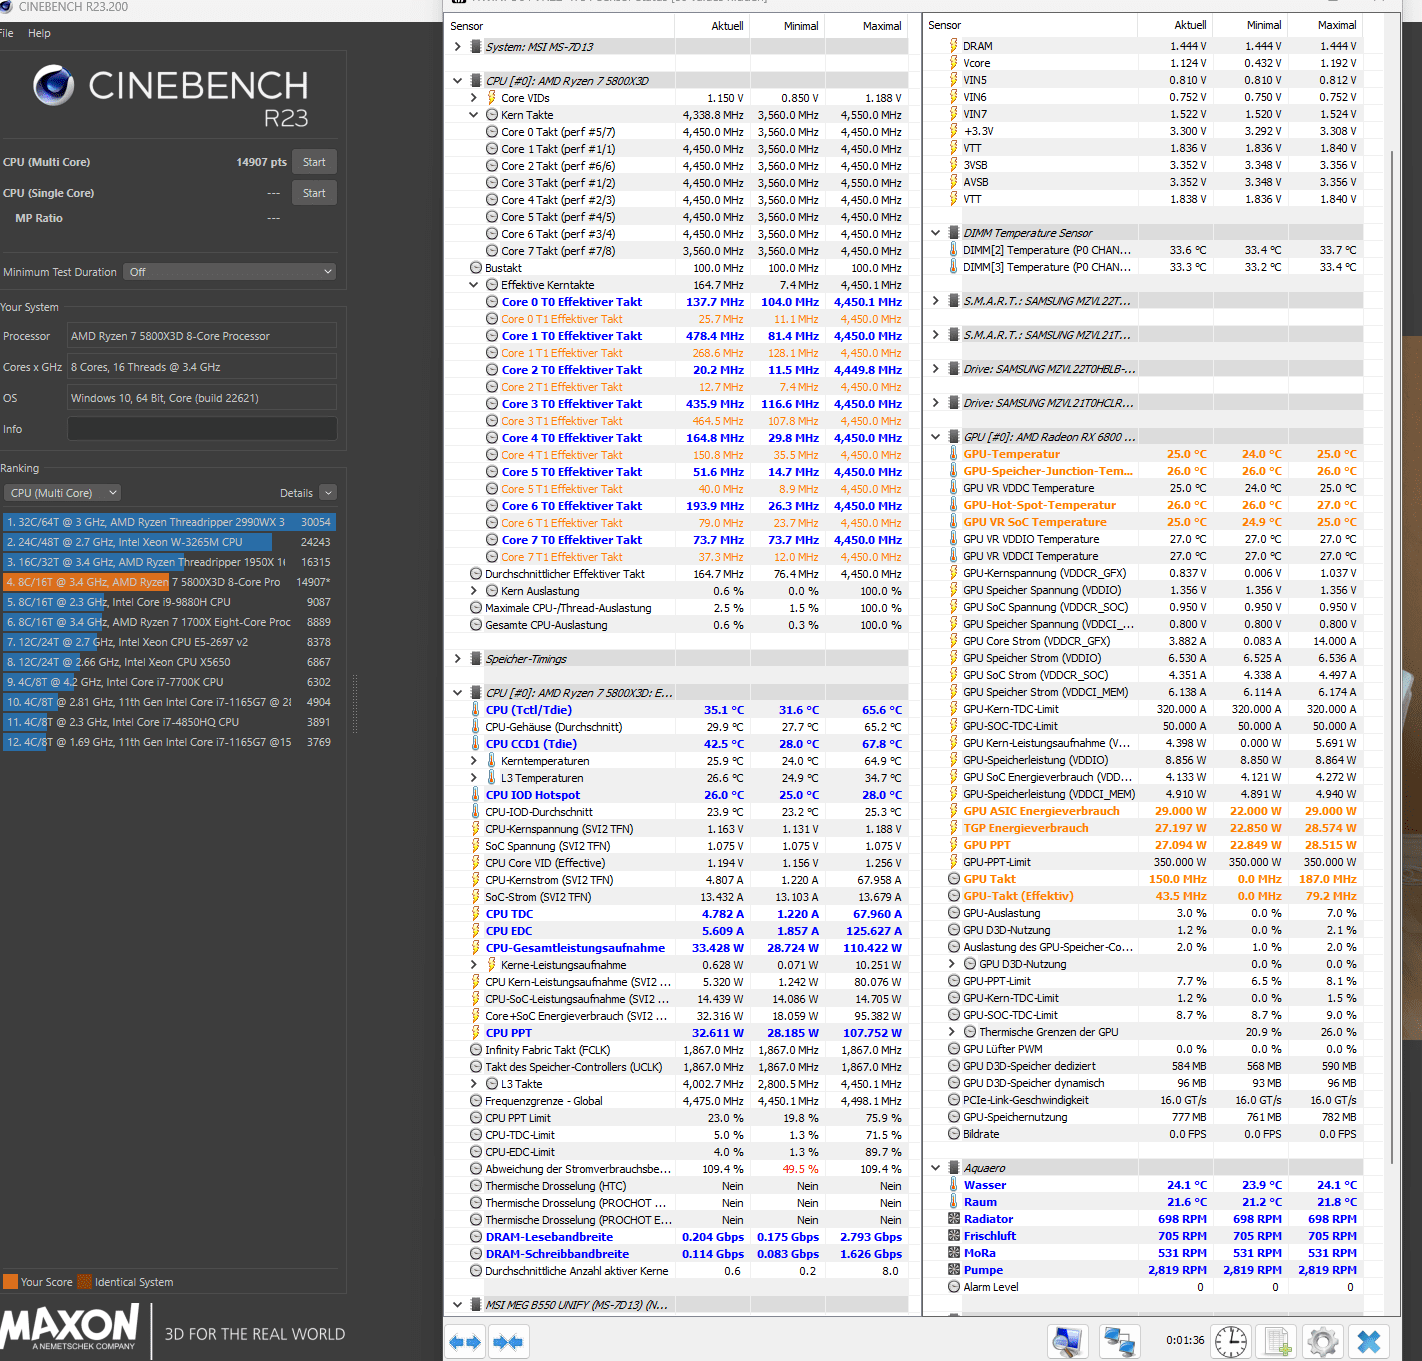
Task: Collapse the Aquaero sensor group
Action: (936, 1168)
